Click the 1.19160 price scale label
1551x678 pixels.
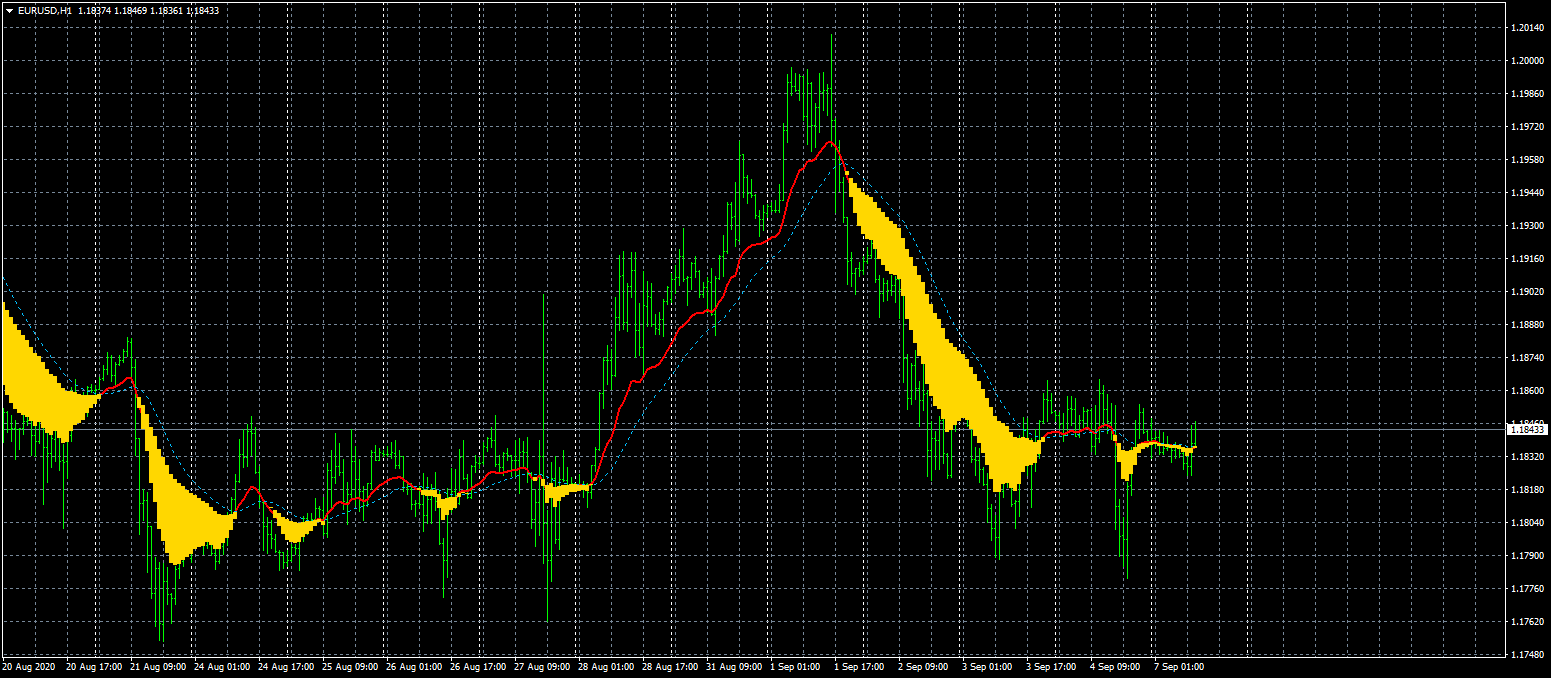point(1526,259)
